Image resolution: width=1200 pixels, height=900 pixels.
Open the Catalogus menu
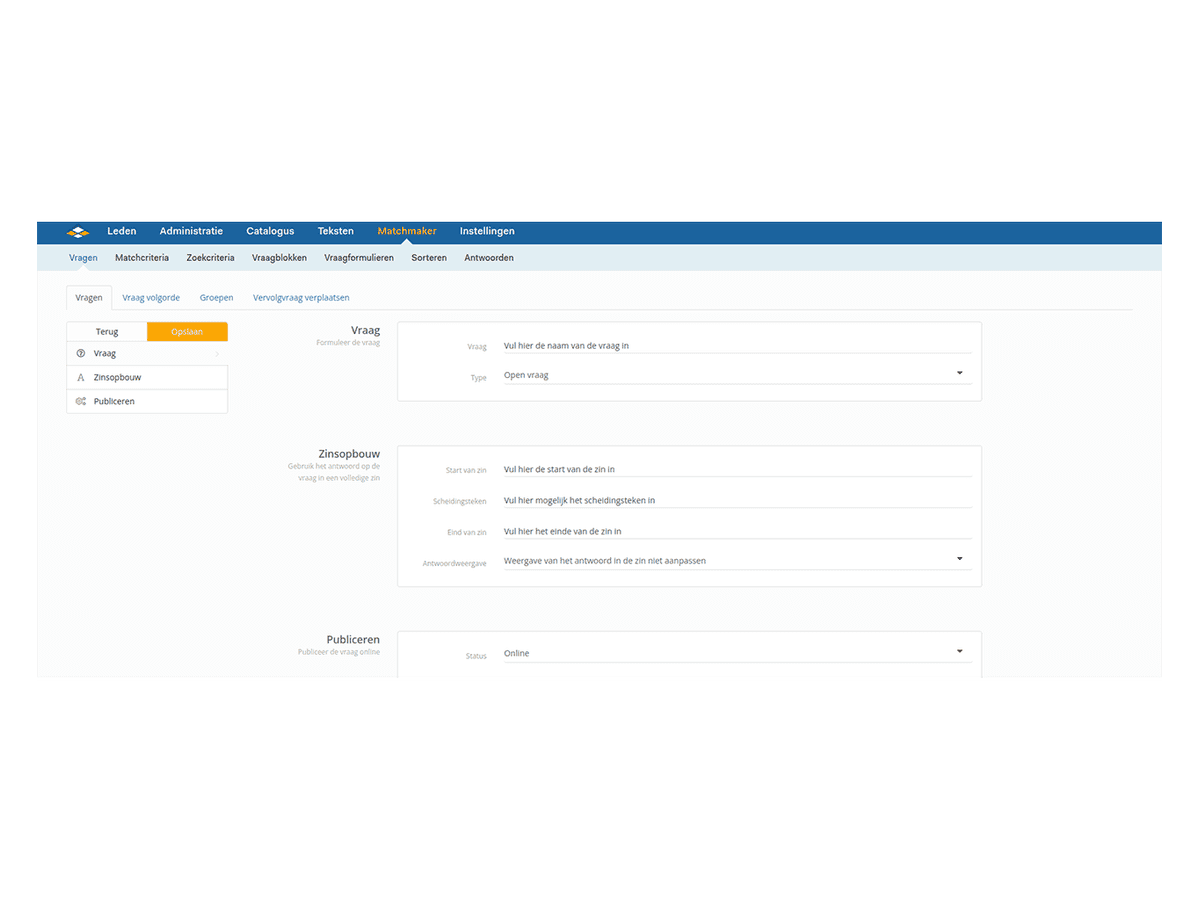270,231
